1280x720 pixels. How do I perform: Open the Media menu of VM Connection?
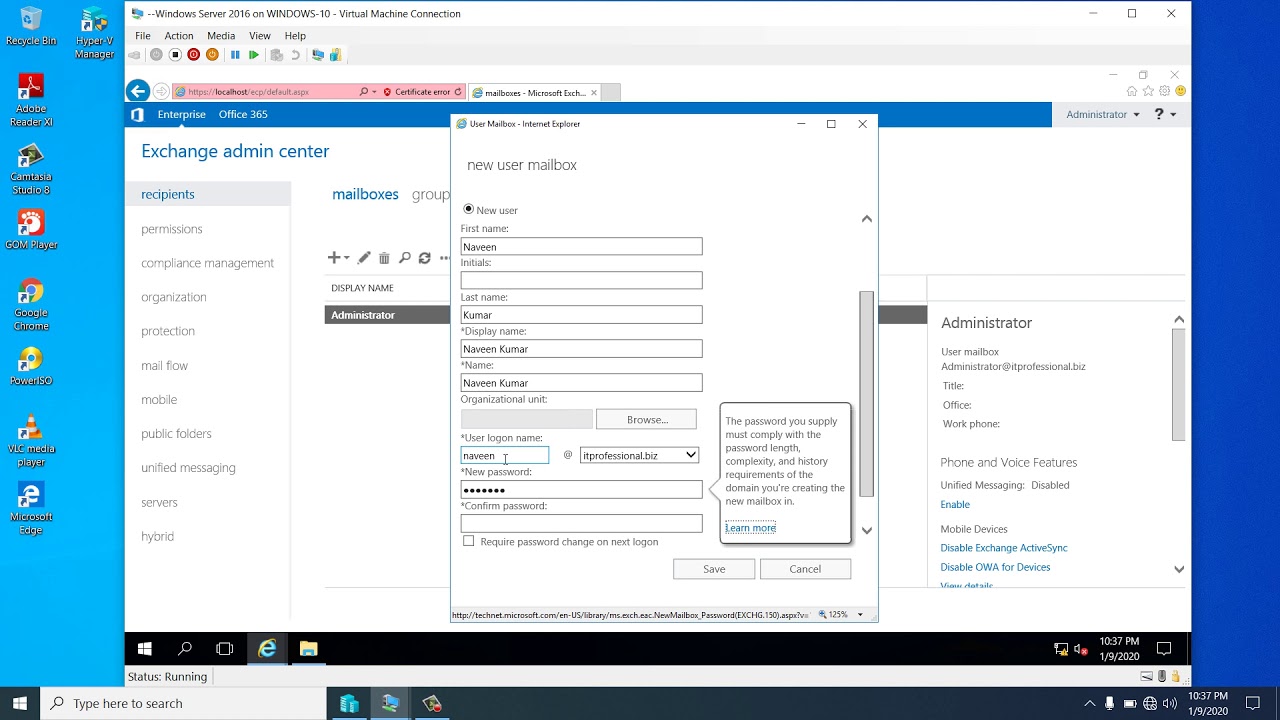[221, 36]
